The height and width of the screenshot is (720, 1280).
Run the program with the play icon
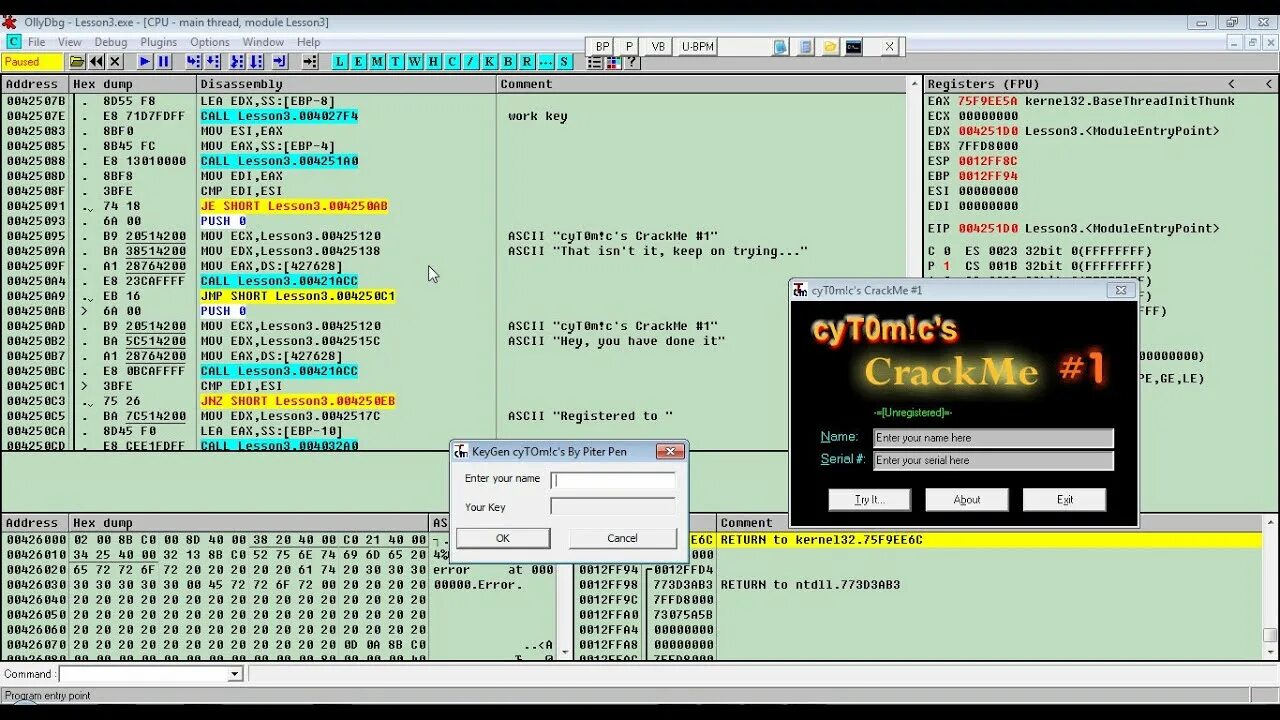tap(145, 62)
